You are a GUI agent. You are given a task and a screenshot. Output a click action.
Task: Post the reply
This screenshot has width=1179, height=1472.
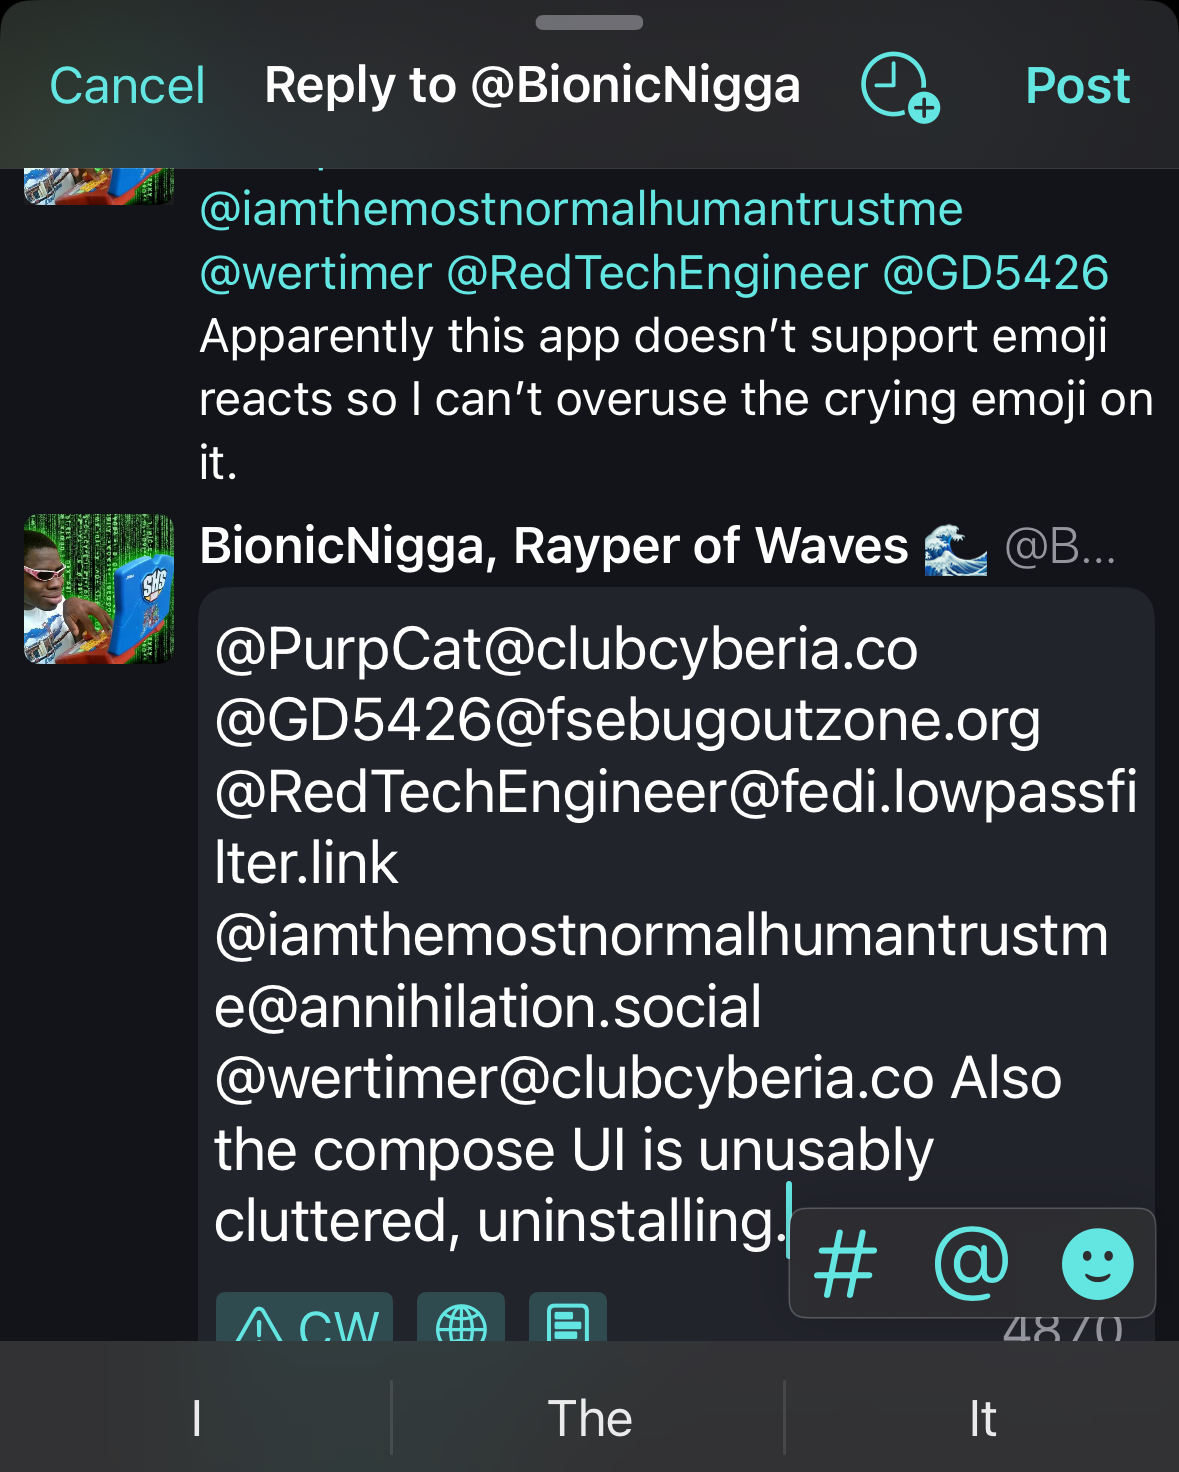tap(1077, 86)
